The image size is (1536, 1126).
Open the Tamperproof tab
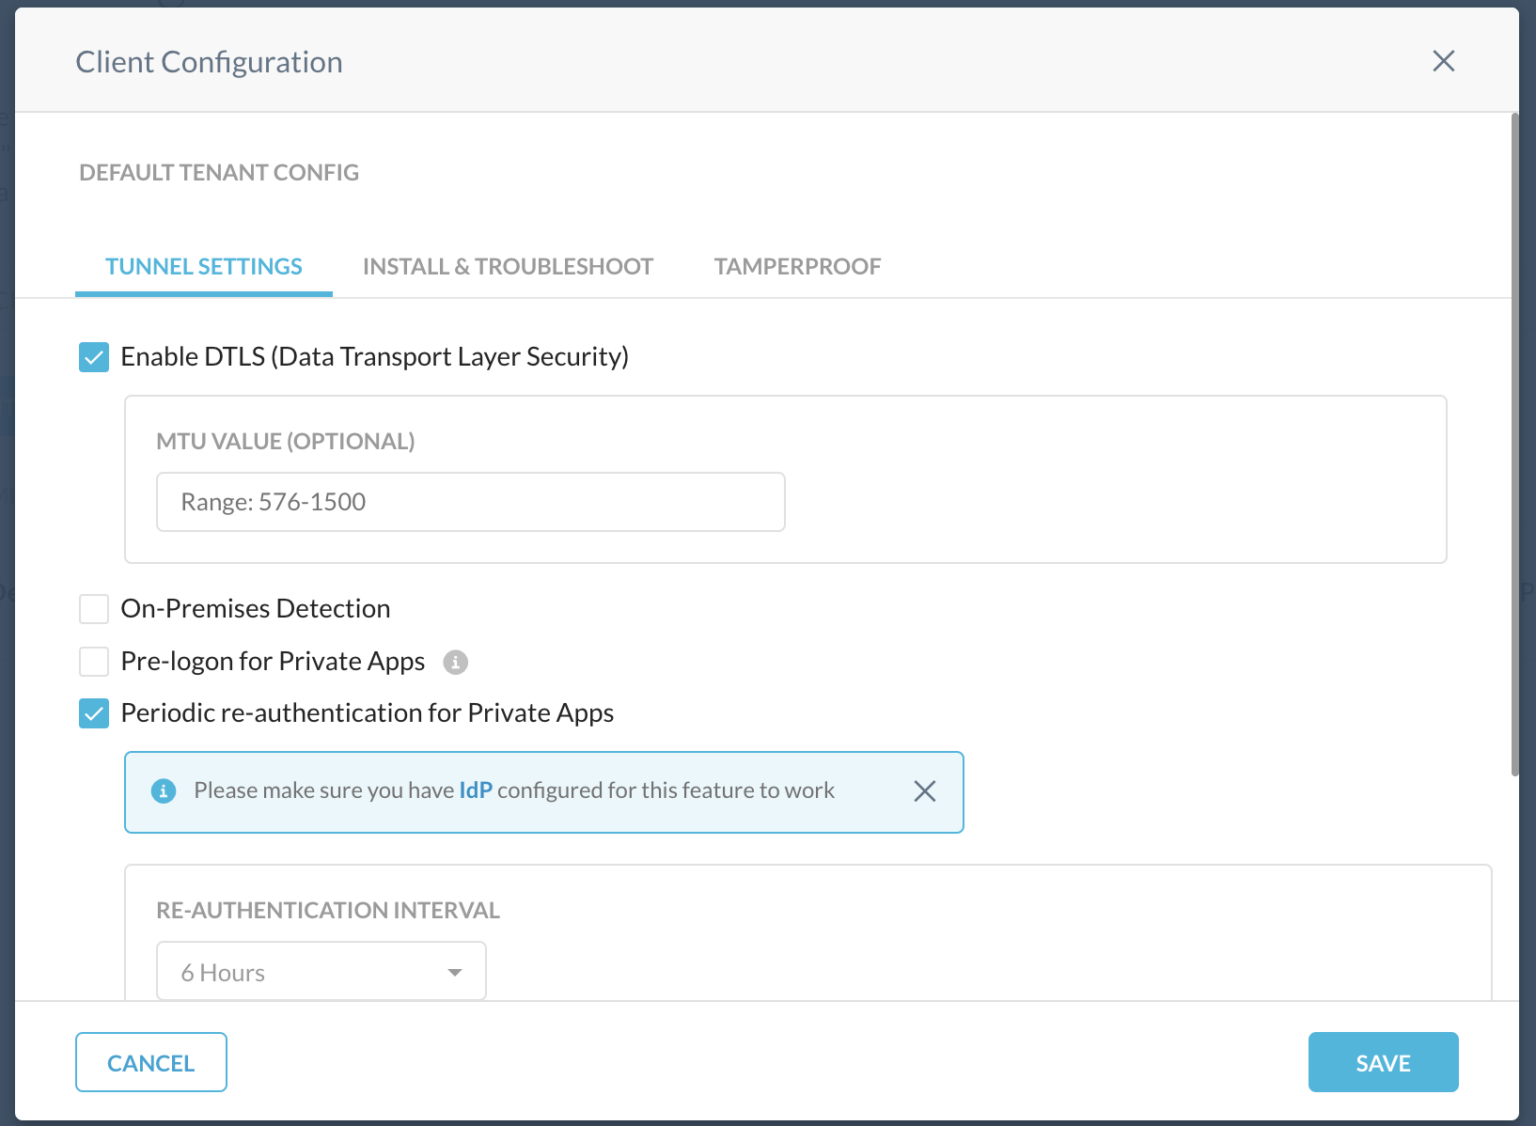[797, 266]
